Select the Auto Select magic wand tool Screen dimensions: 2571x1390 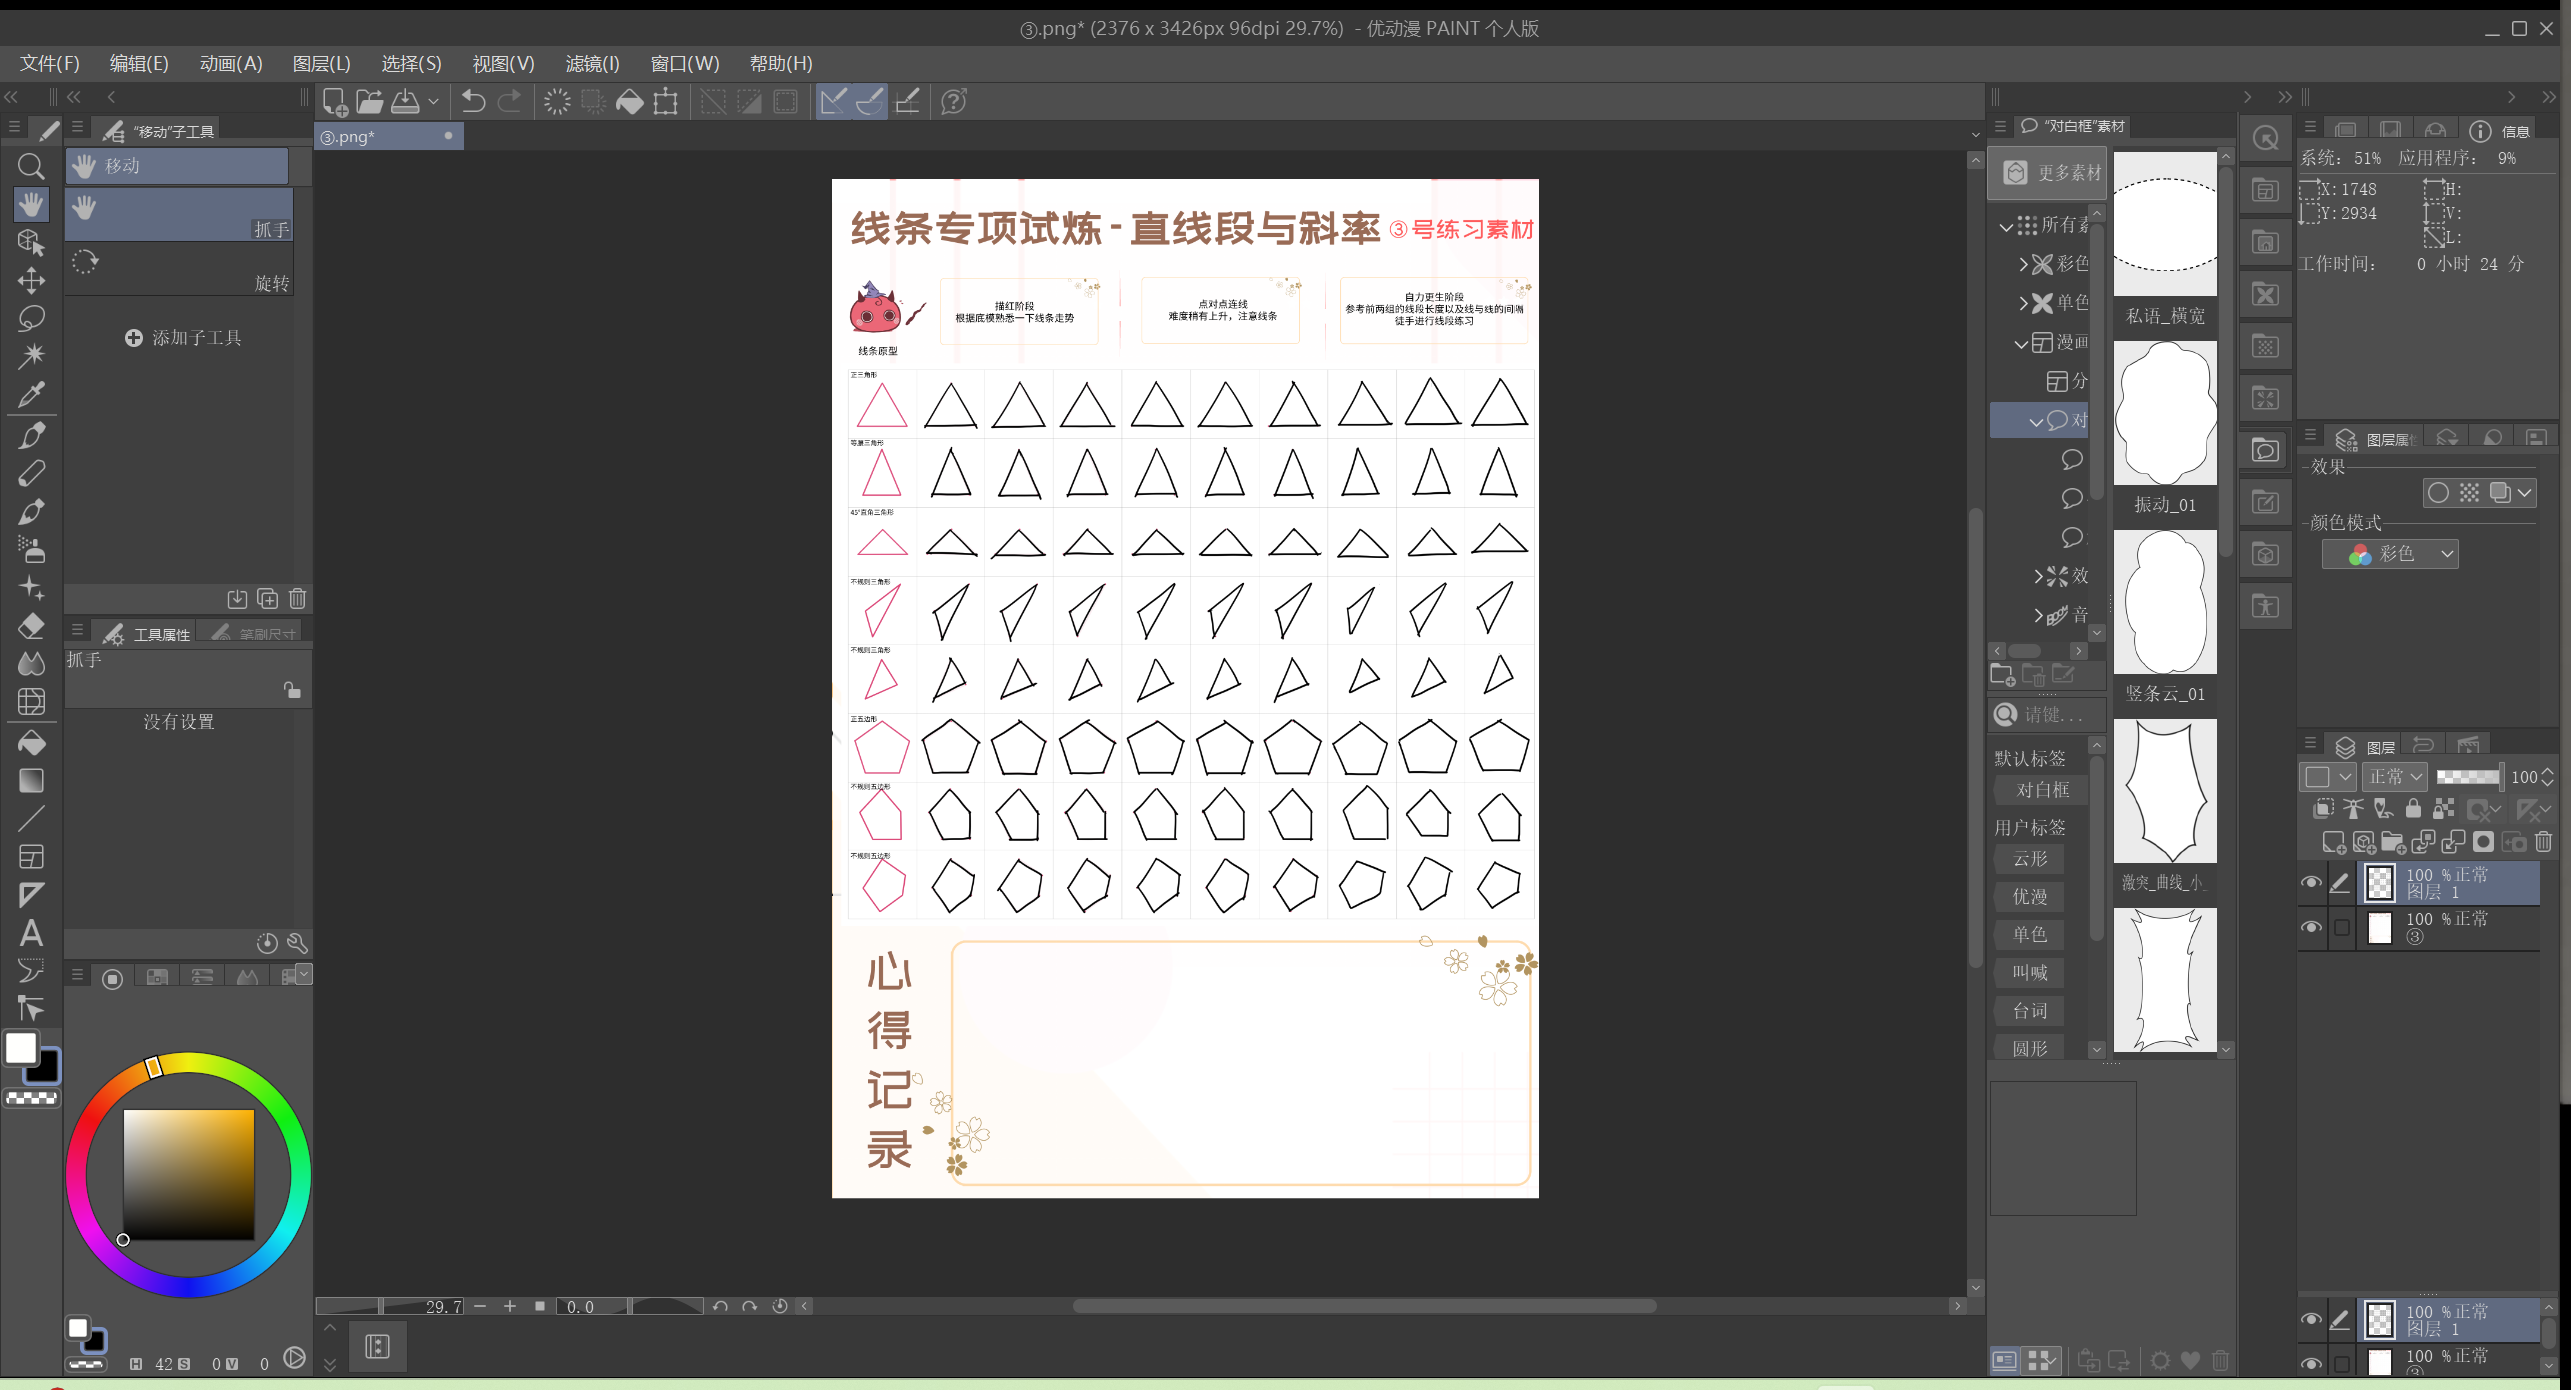(x=31, y=356)
